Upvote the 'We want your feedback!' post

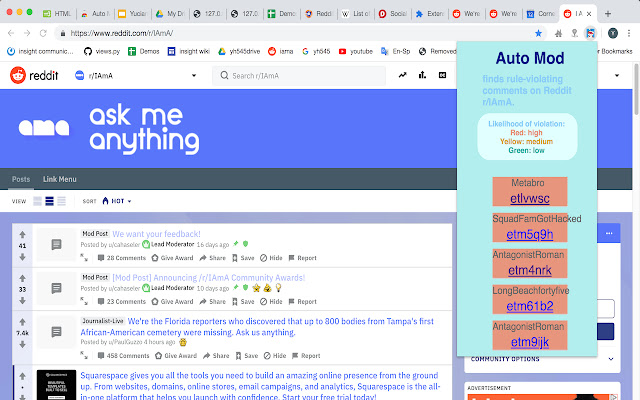coord(22,234)
